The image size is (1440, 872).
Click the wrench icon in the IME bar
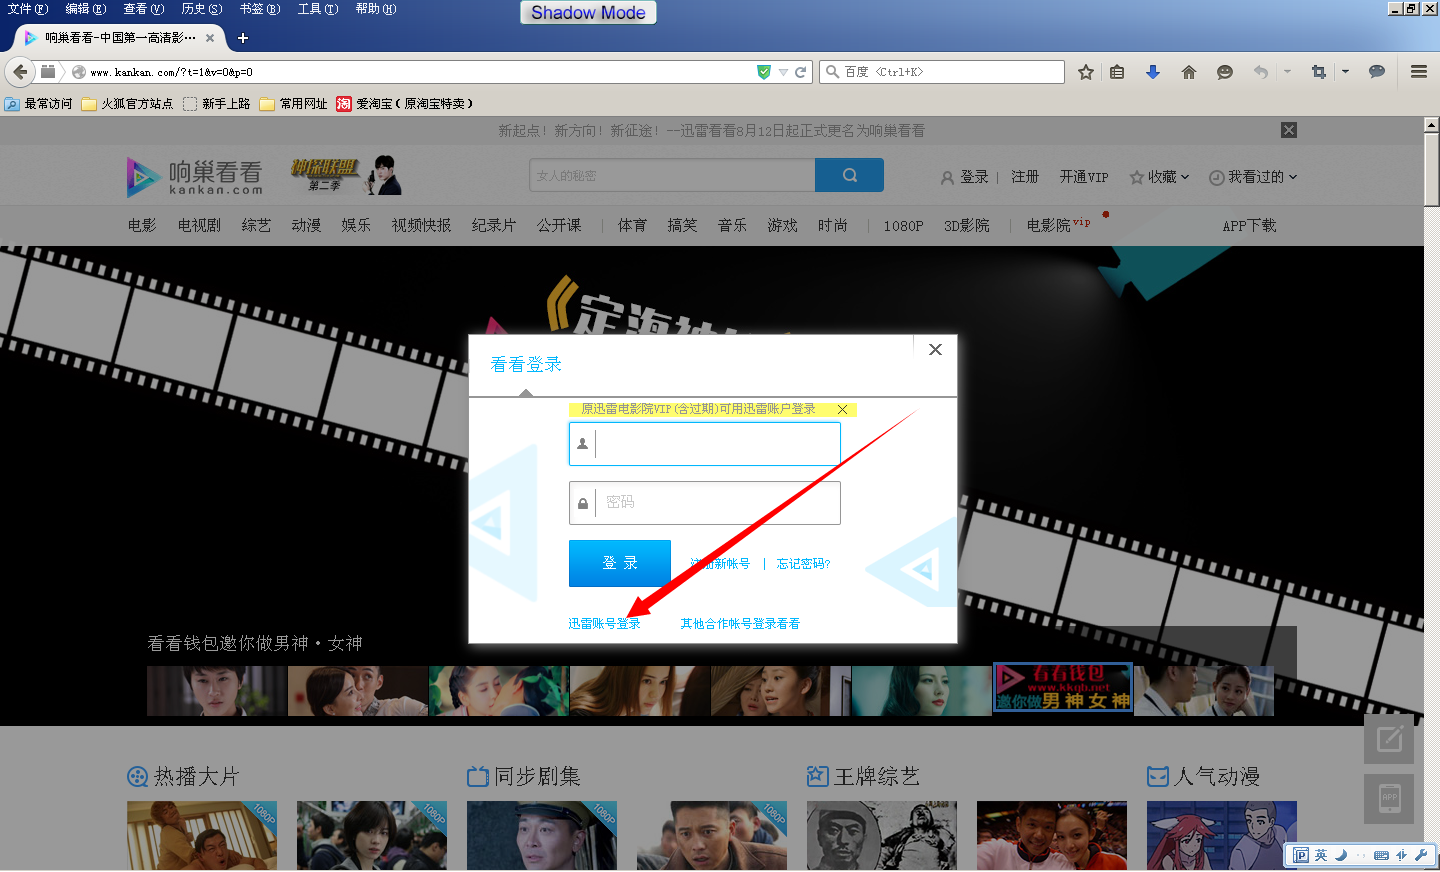click(1421, 855)
